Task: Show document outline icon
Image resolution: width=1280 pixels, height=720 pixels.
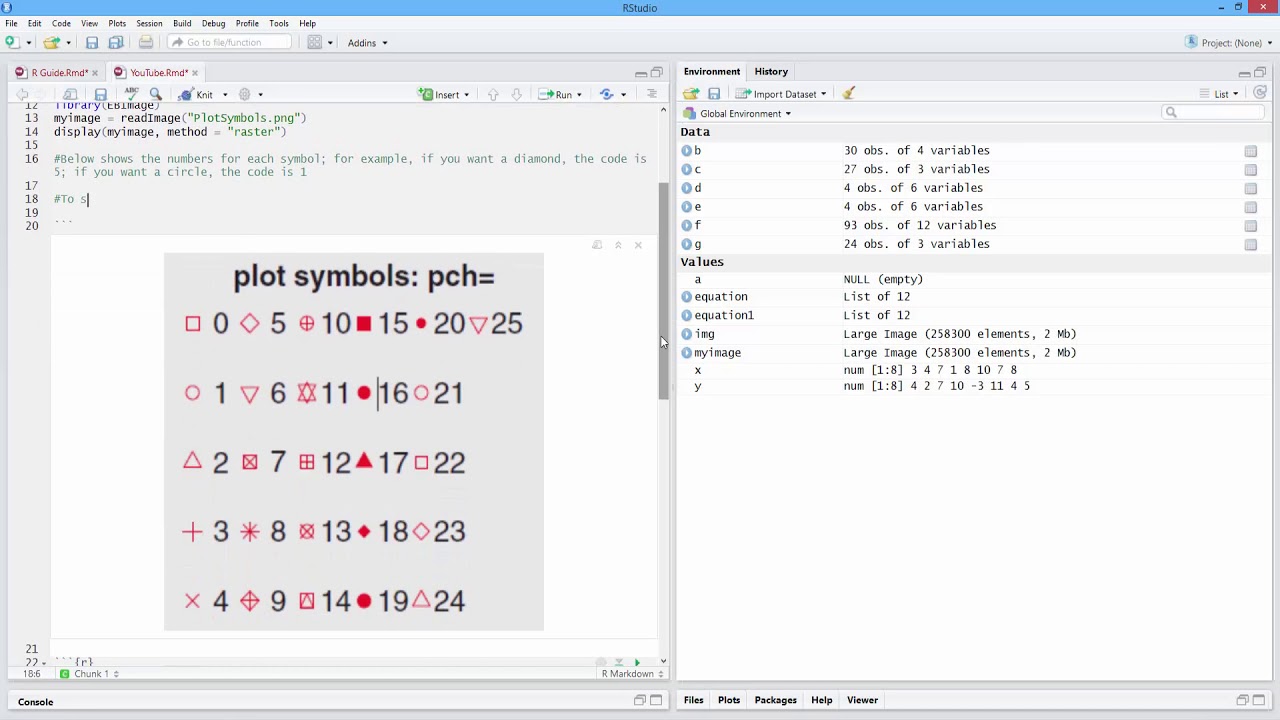Action: pyautogui.click(x=652, y=94)
